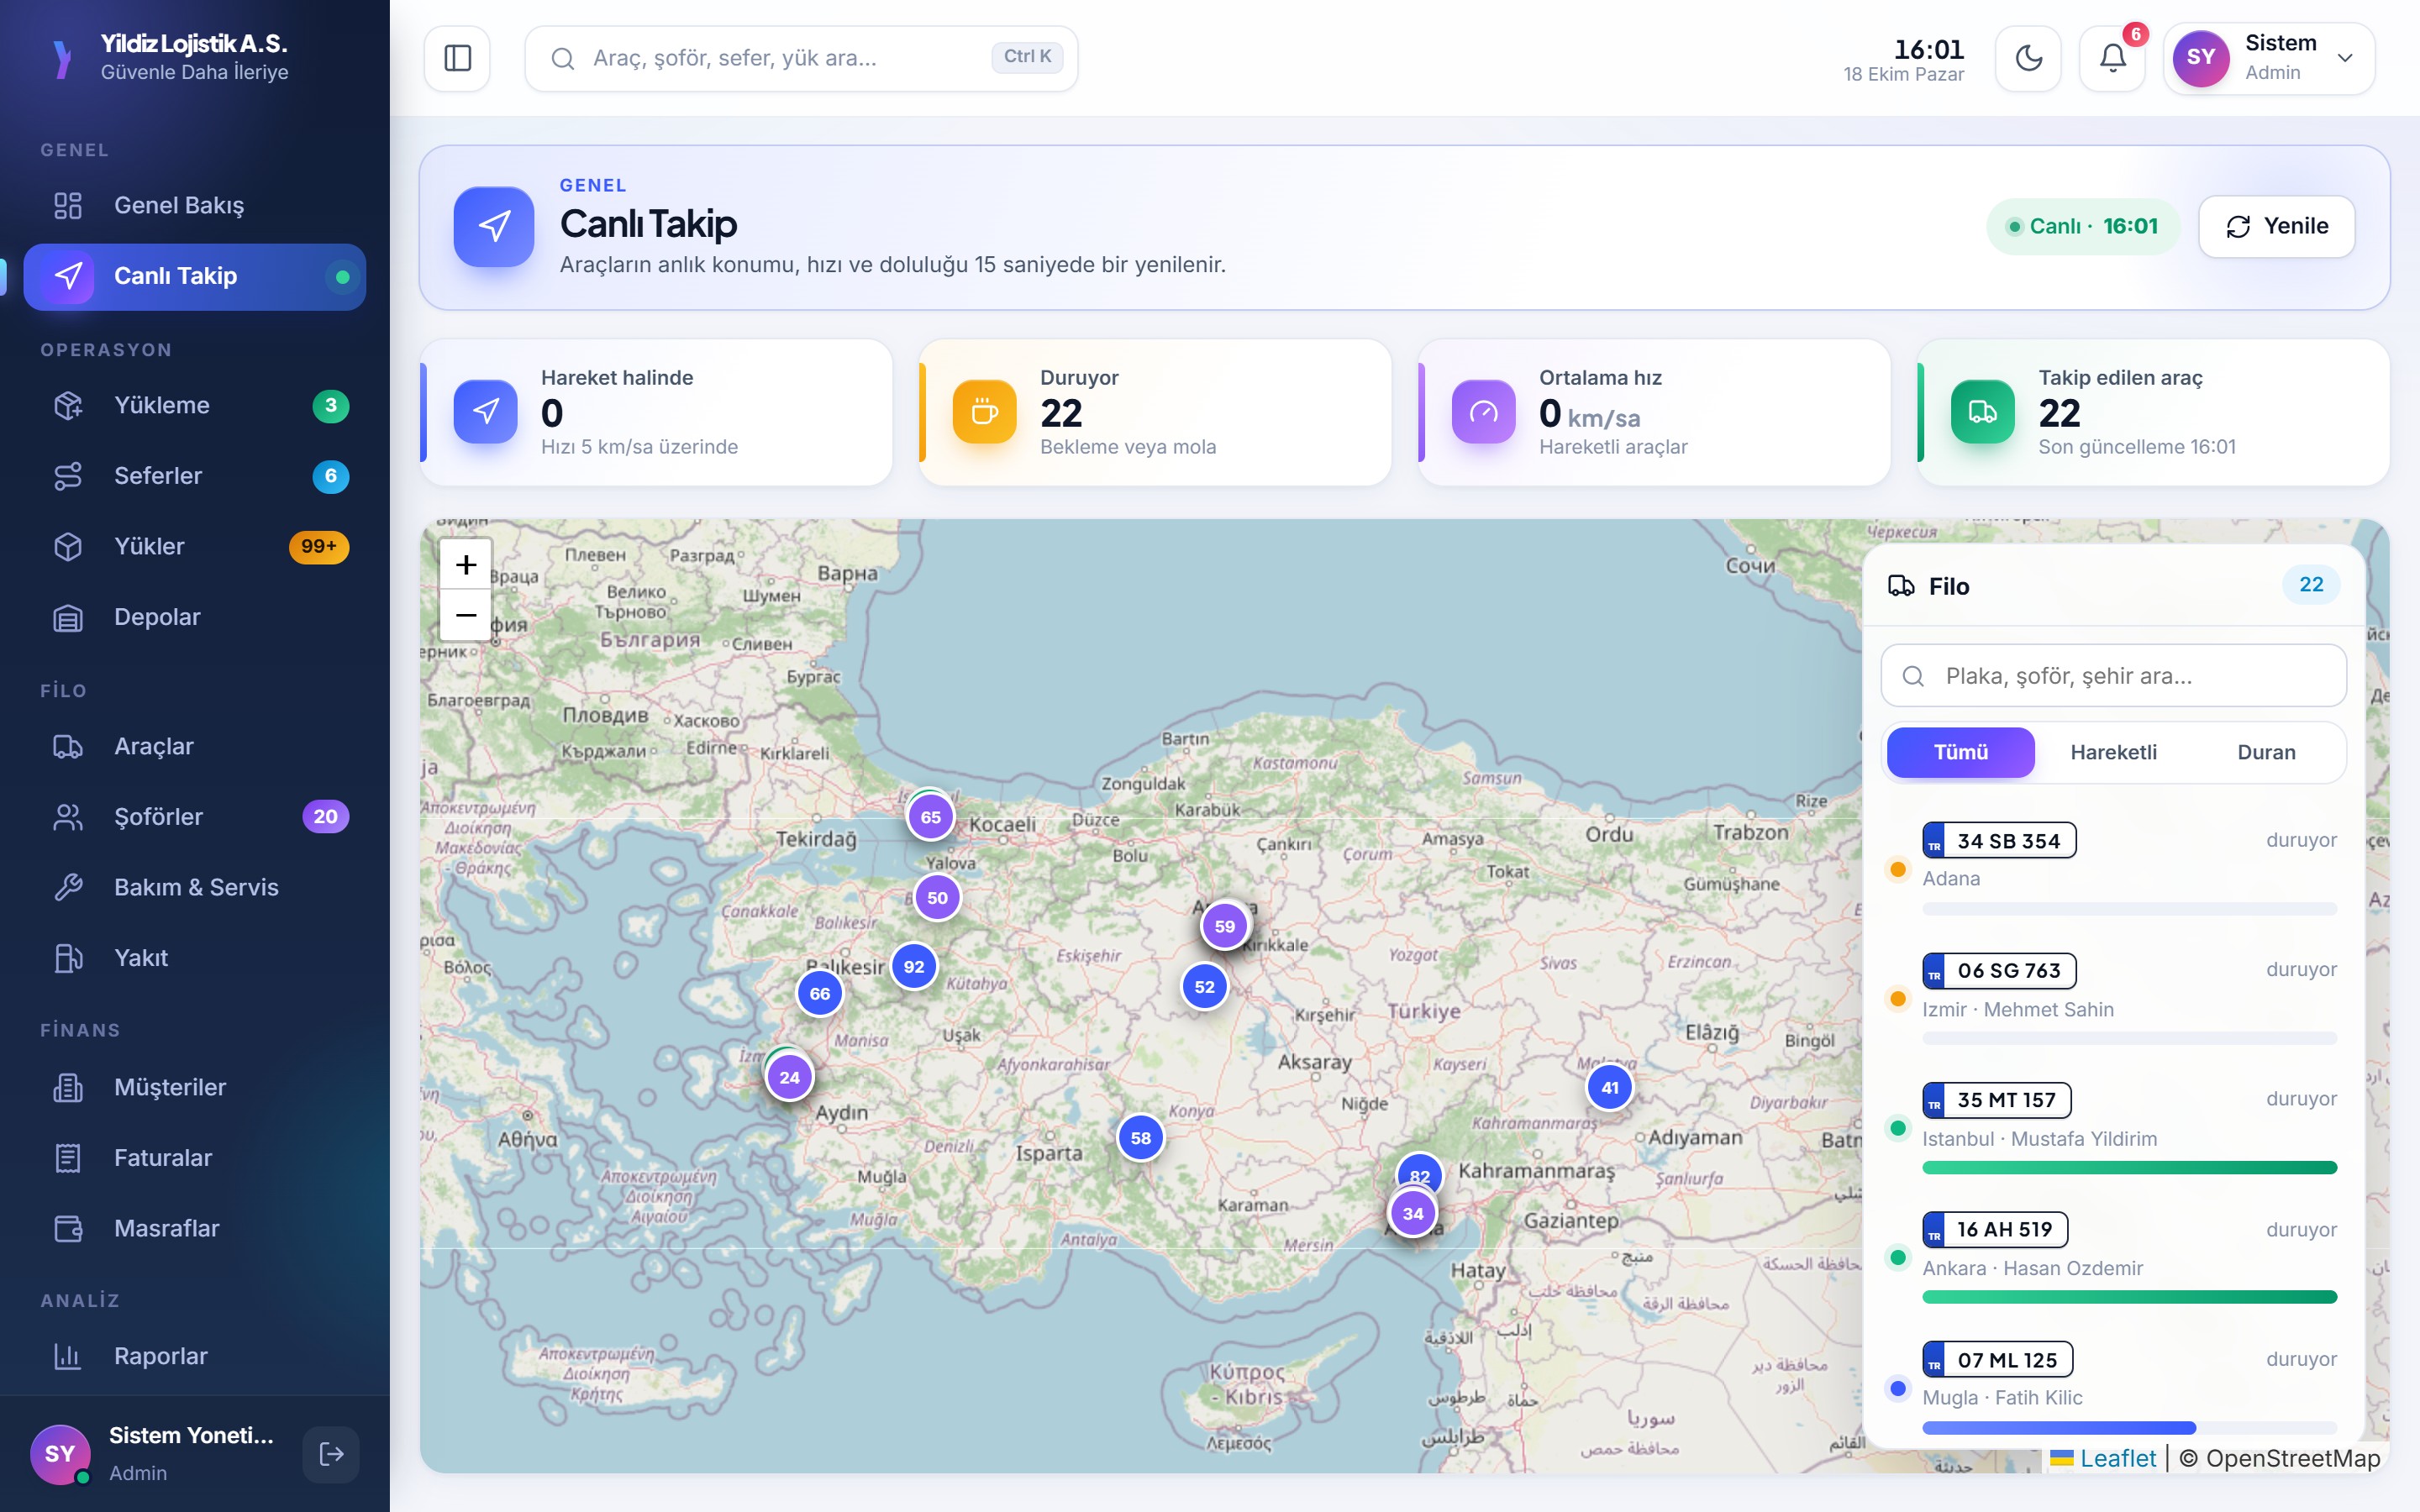Screen dimensions: 2420x1512
Task: Zoom in on the map
Action: 466,565
